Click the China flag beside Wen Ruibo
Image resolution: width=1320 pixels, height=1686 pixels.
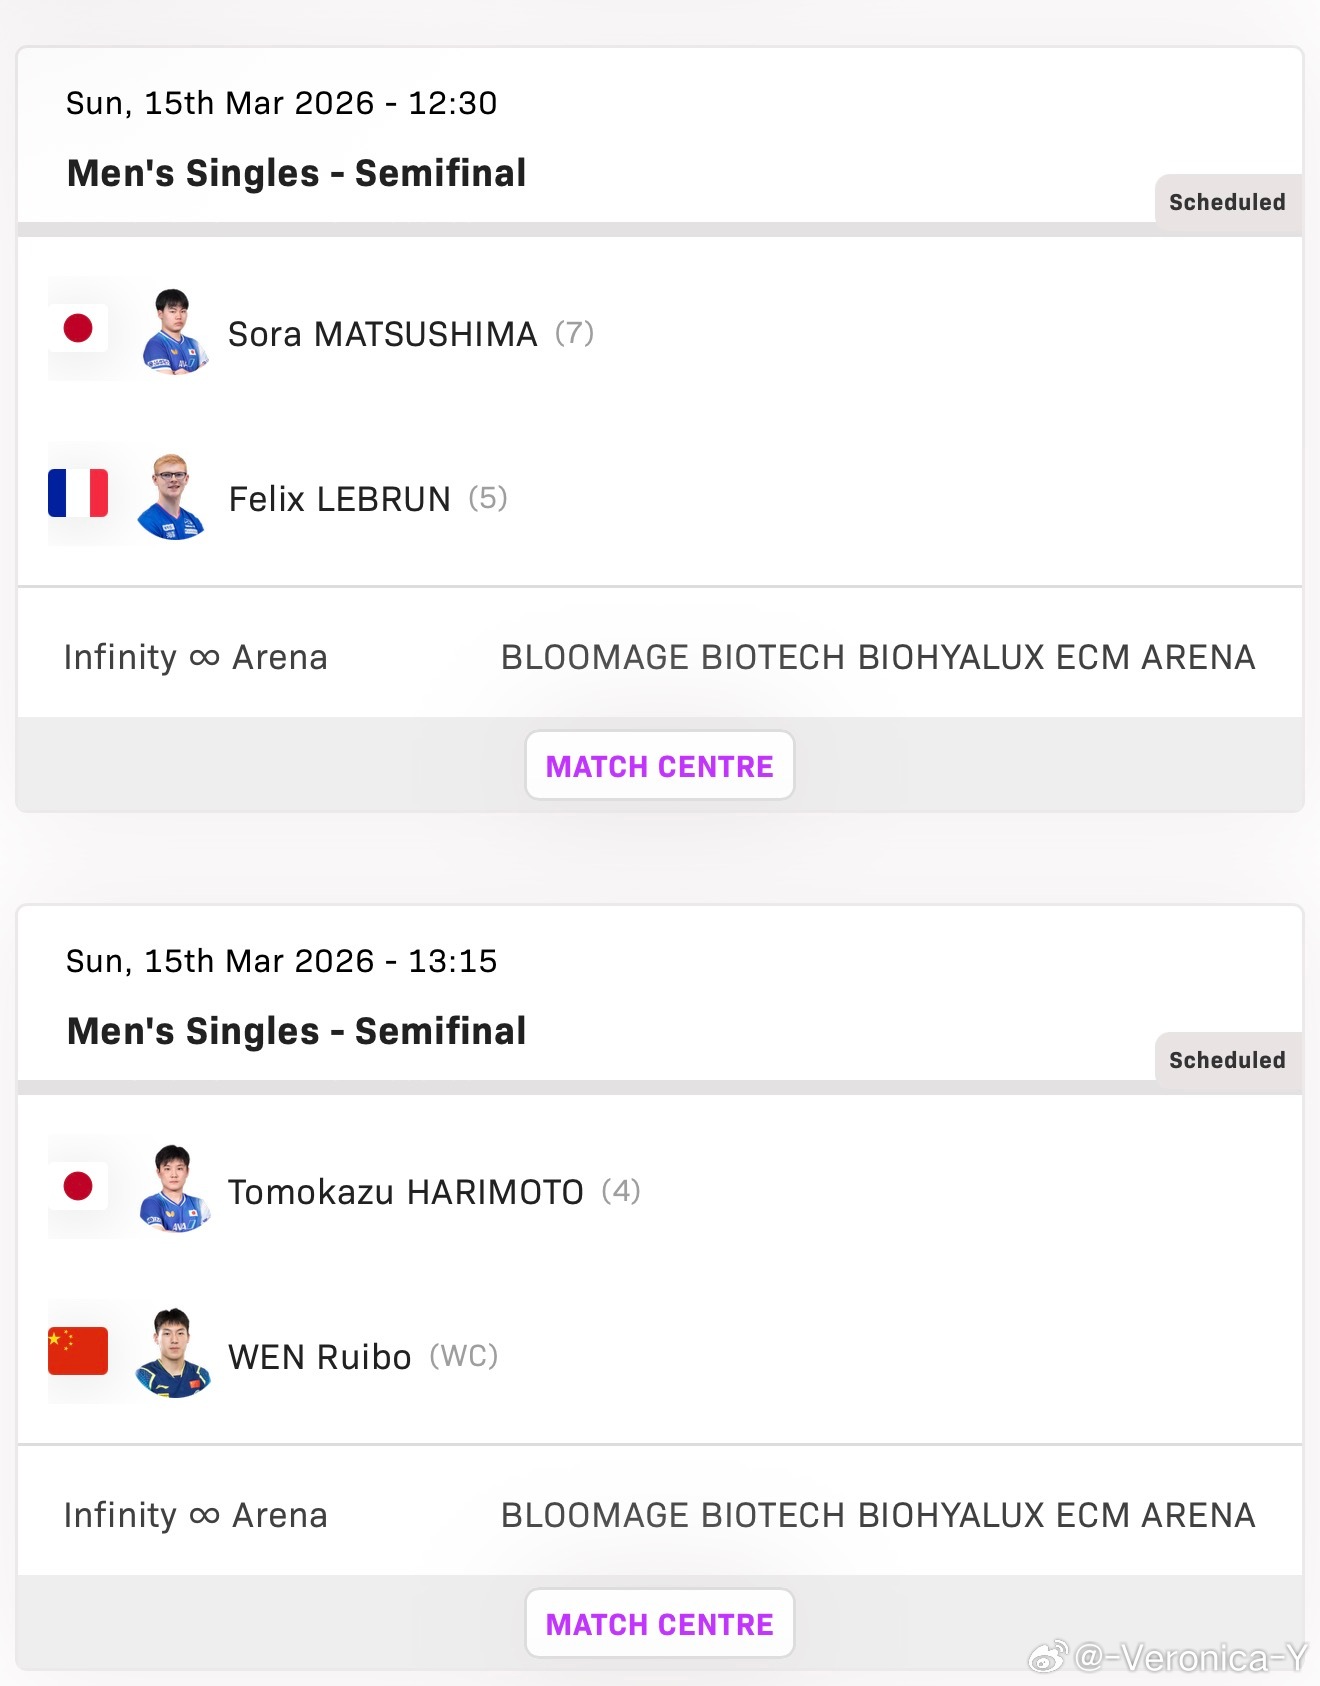pos(78,1351)
